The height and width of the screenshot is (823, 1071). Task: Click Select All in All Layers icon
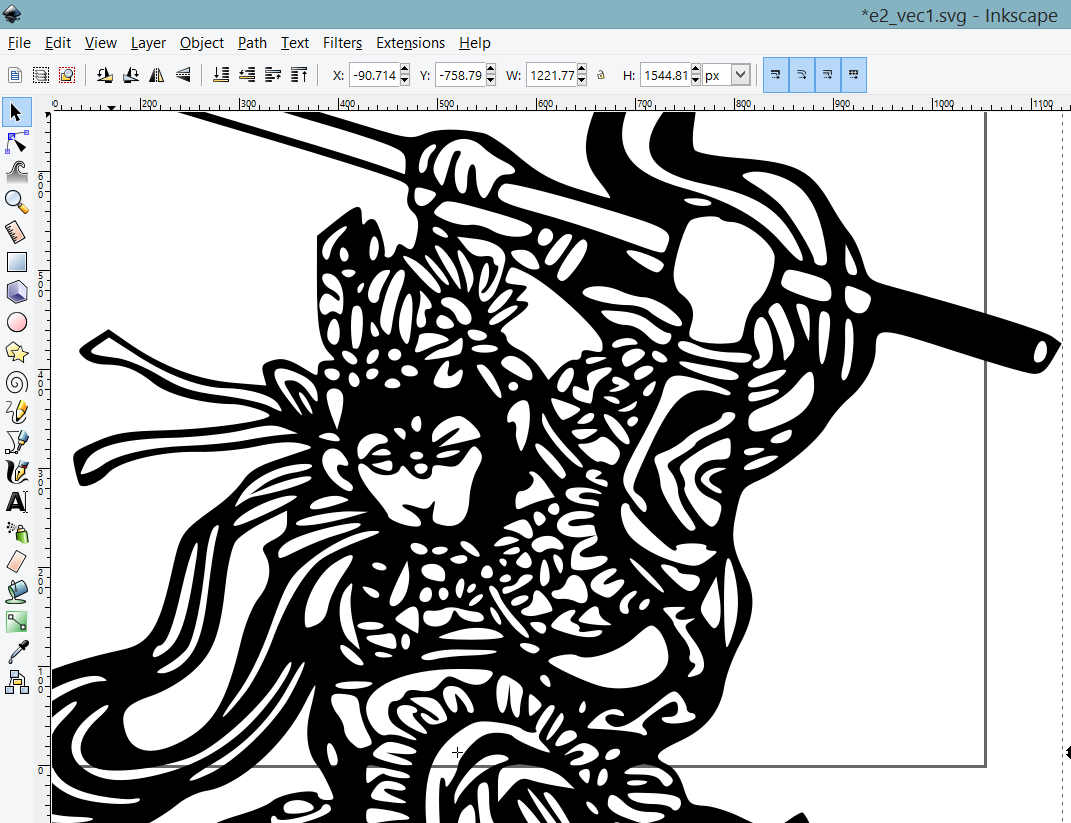click(41, 75)
